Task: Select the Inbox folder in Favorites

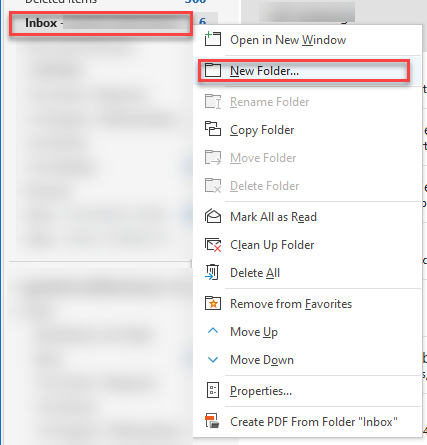Action: pos(101,23)
